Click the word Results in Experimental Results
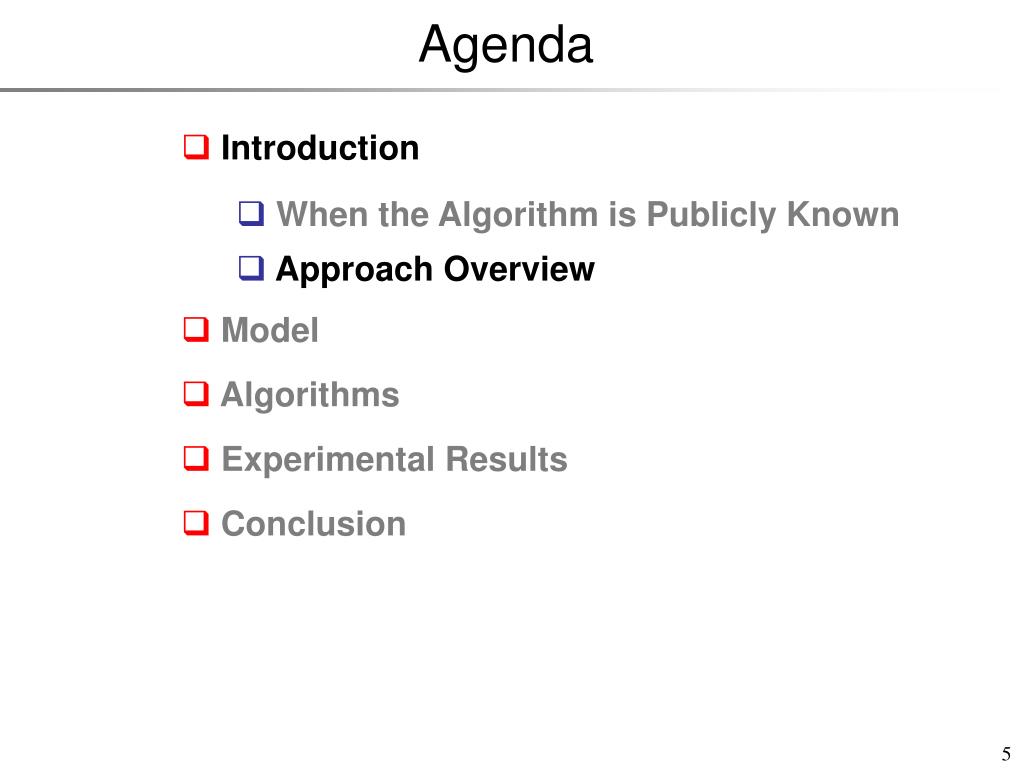 (x=507, y=458)
